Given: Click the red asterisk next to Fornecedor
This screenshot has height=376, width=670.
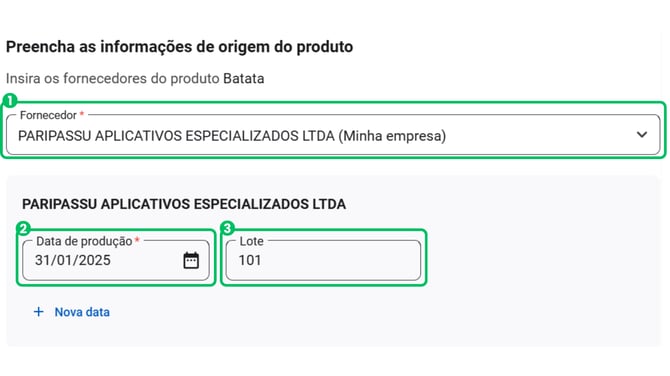Looking at the screenshot, I should coord(82,114).
